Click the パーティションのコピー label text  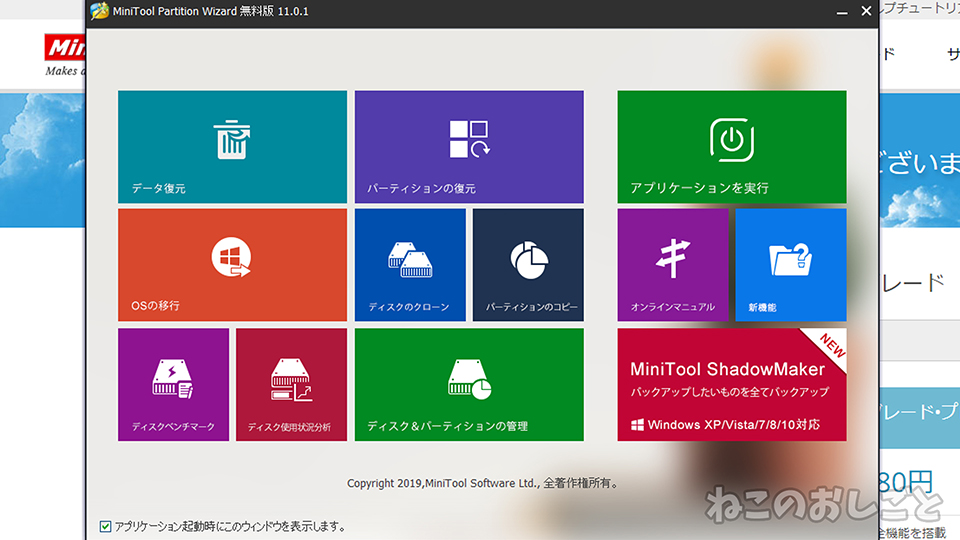click(531, 307)
